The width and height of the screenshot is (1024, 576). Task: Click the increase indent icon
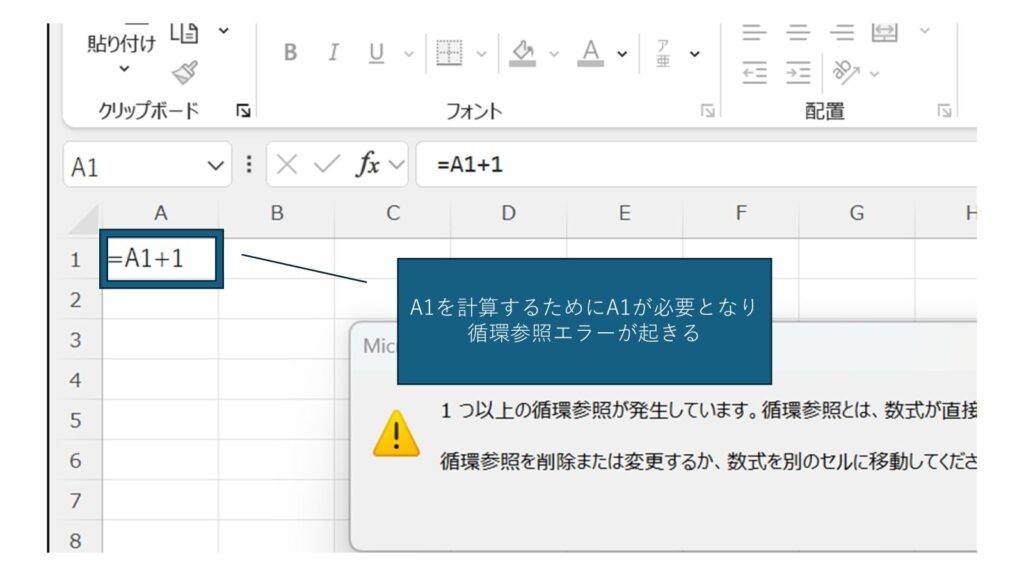point(797,73)
